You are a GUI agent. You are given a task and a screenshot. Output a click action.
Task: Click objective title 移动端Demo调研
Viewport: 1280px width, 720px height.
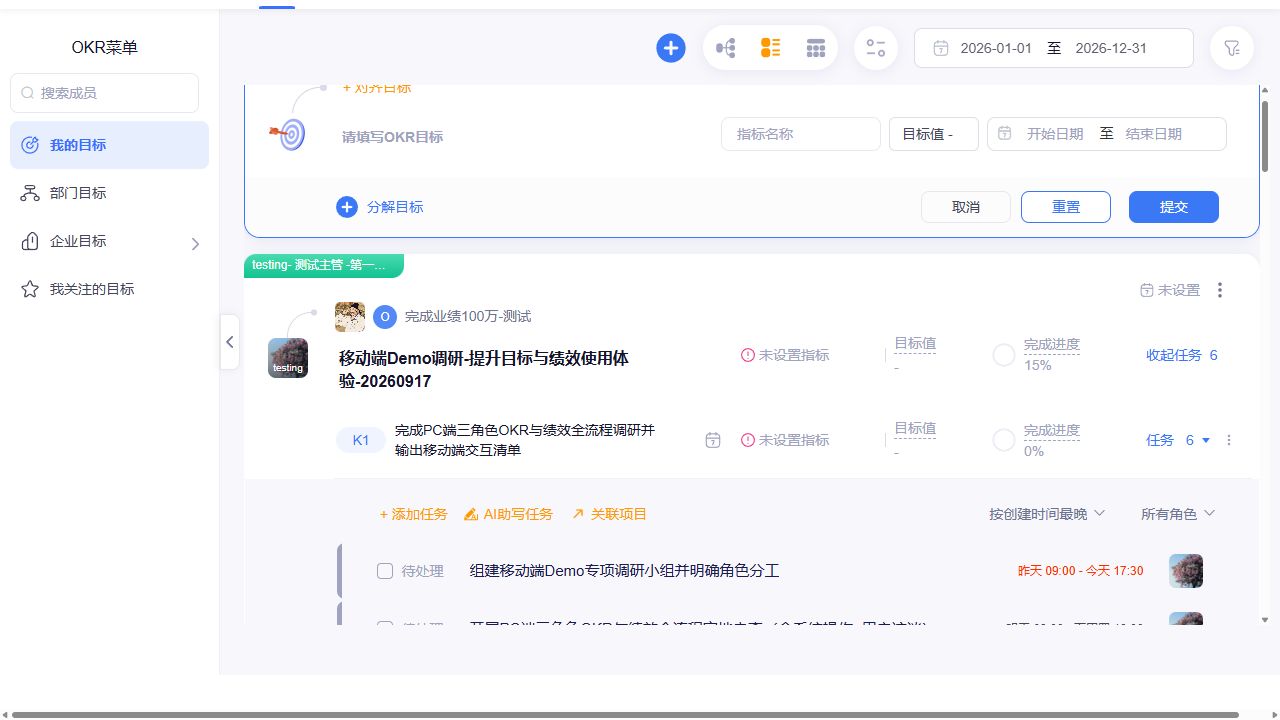[484, 369]
